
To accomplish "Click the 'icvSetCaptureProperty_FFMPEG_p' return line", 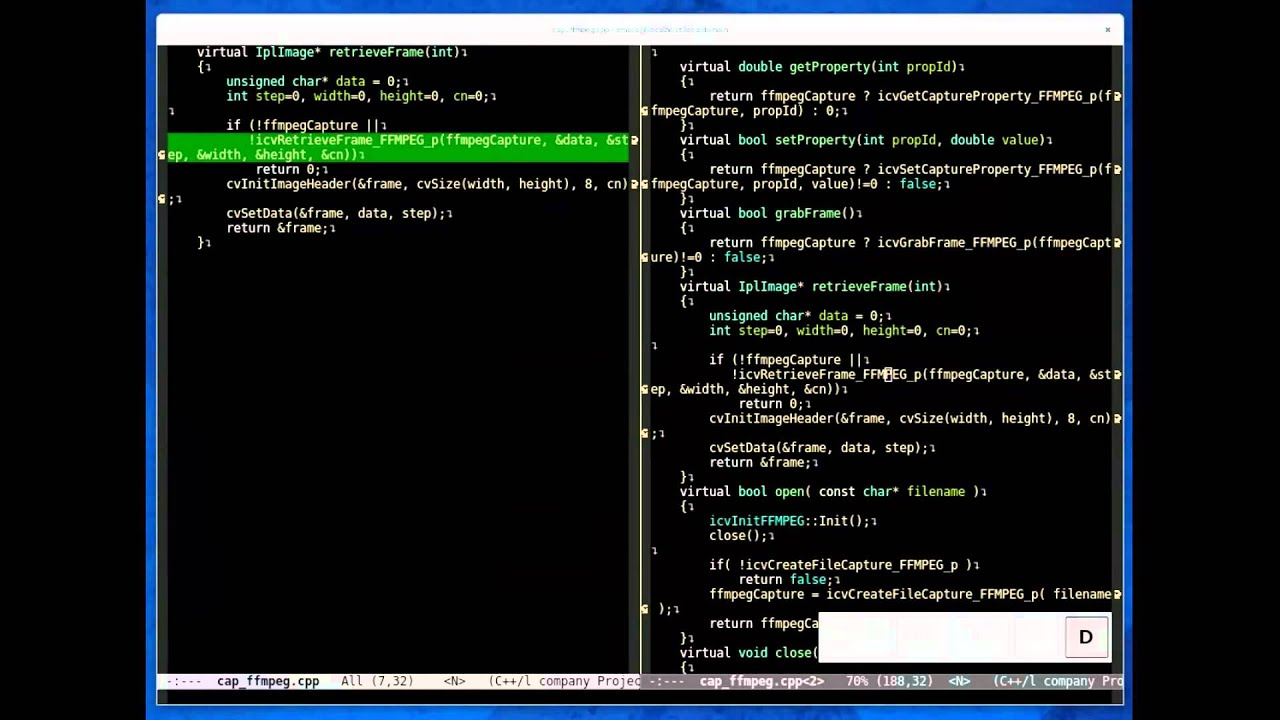I will tap(910, 169).
